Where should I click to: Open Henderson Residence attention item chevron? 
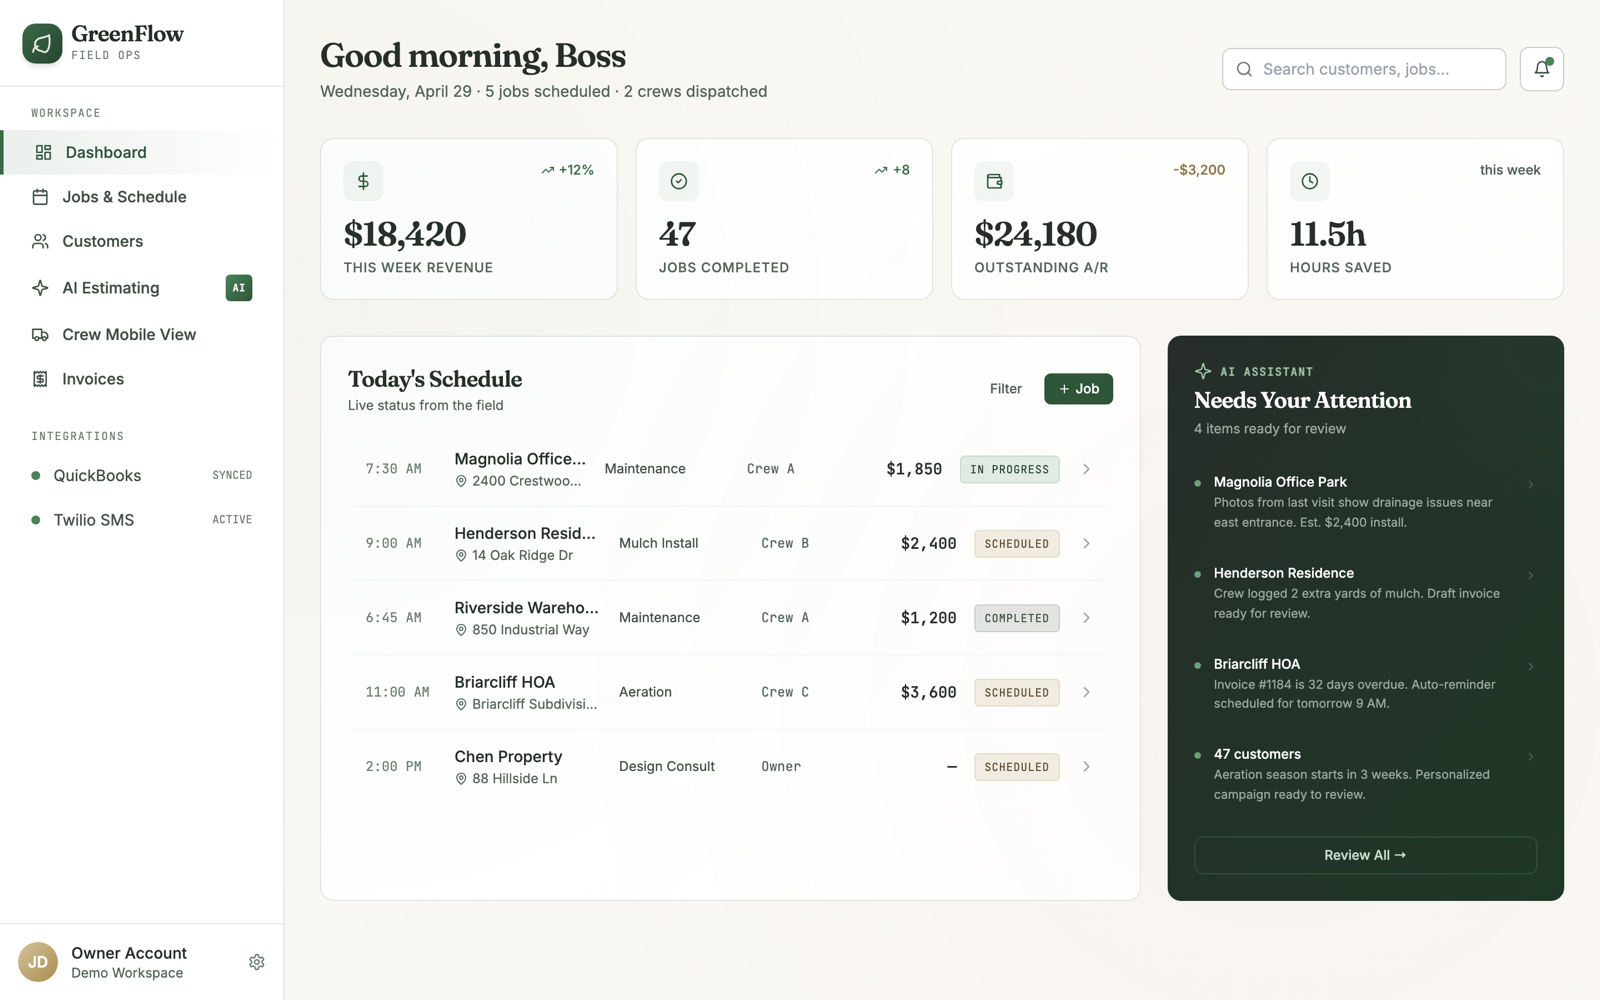[1530, 576]
